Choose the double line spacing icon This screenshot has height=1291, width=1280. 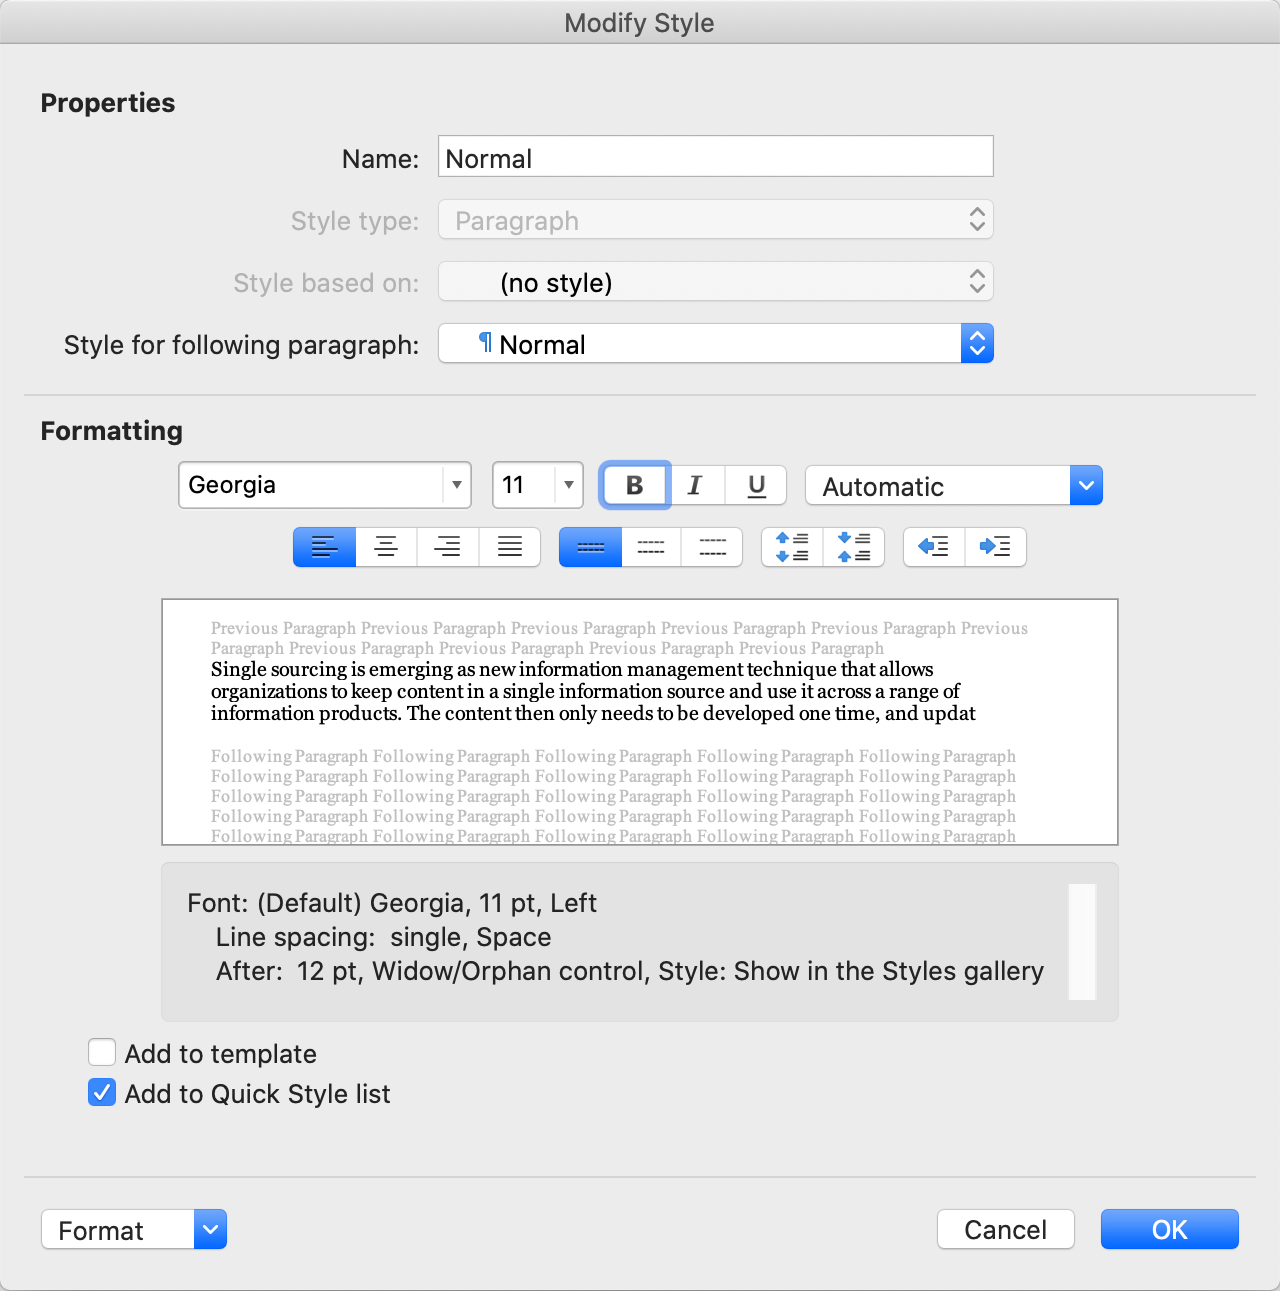point(712,547)
